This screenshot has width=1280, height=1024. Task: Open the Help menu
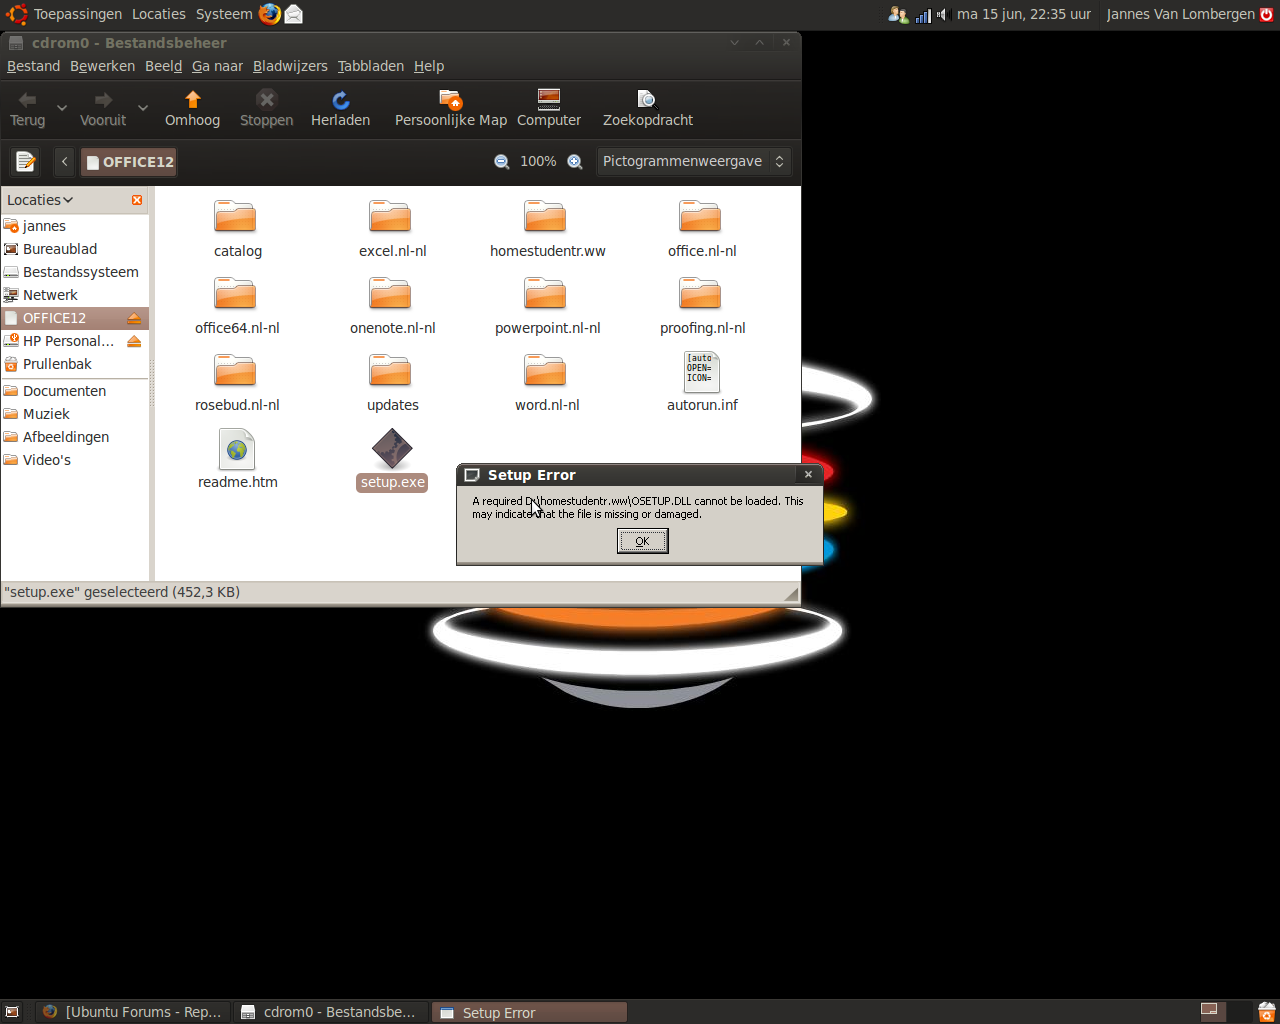(x=429, y=66)
